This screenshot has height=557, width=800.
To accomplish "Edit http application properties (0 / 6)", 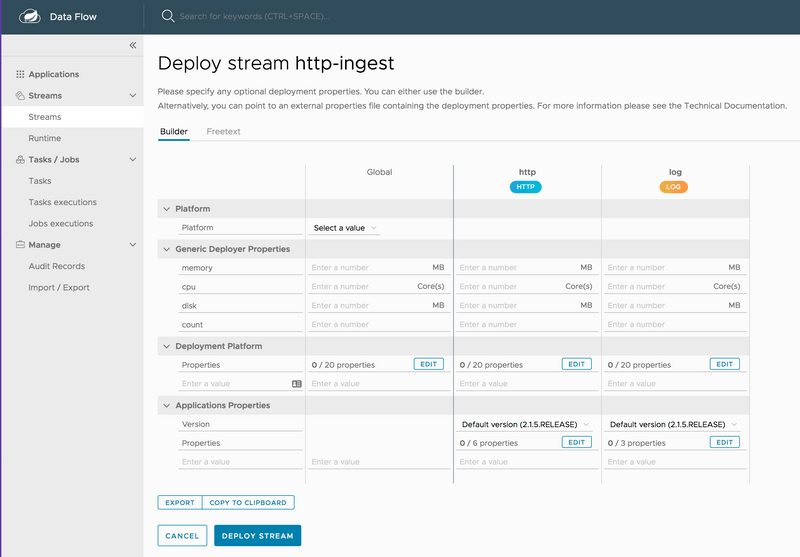I will [x=577, y=442].
